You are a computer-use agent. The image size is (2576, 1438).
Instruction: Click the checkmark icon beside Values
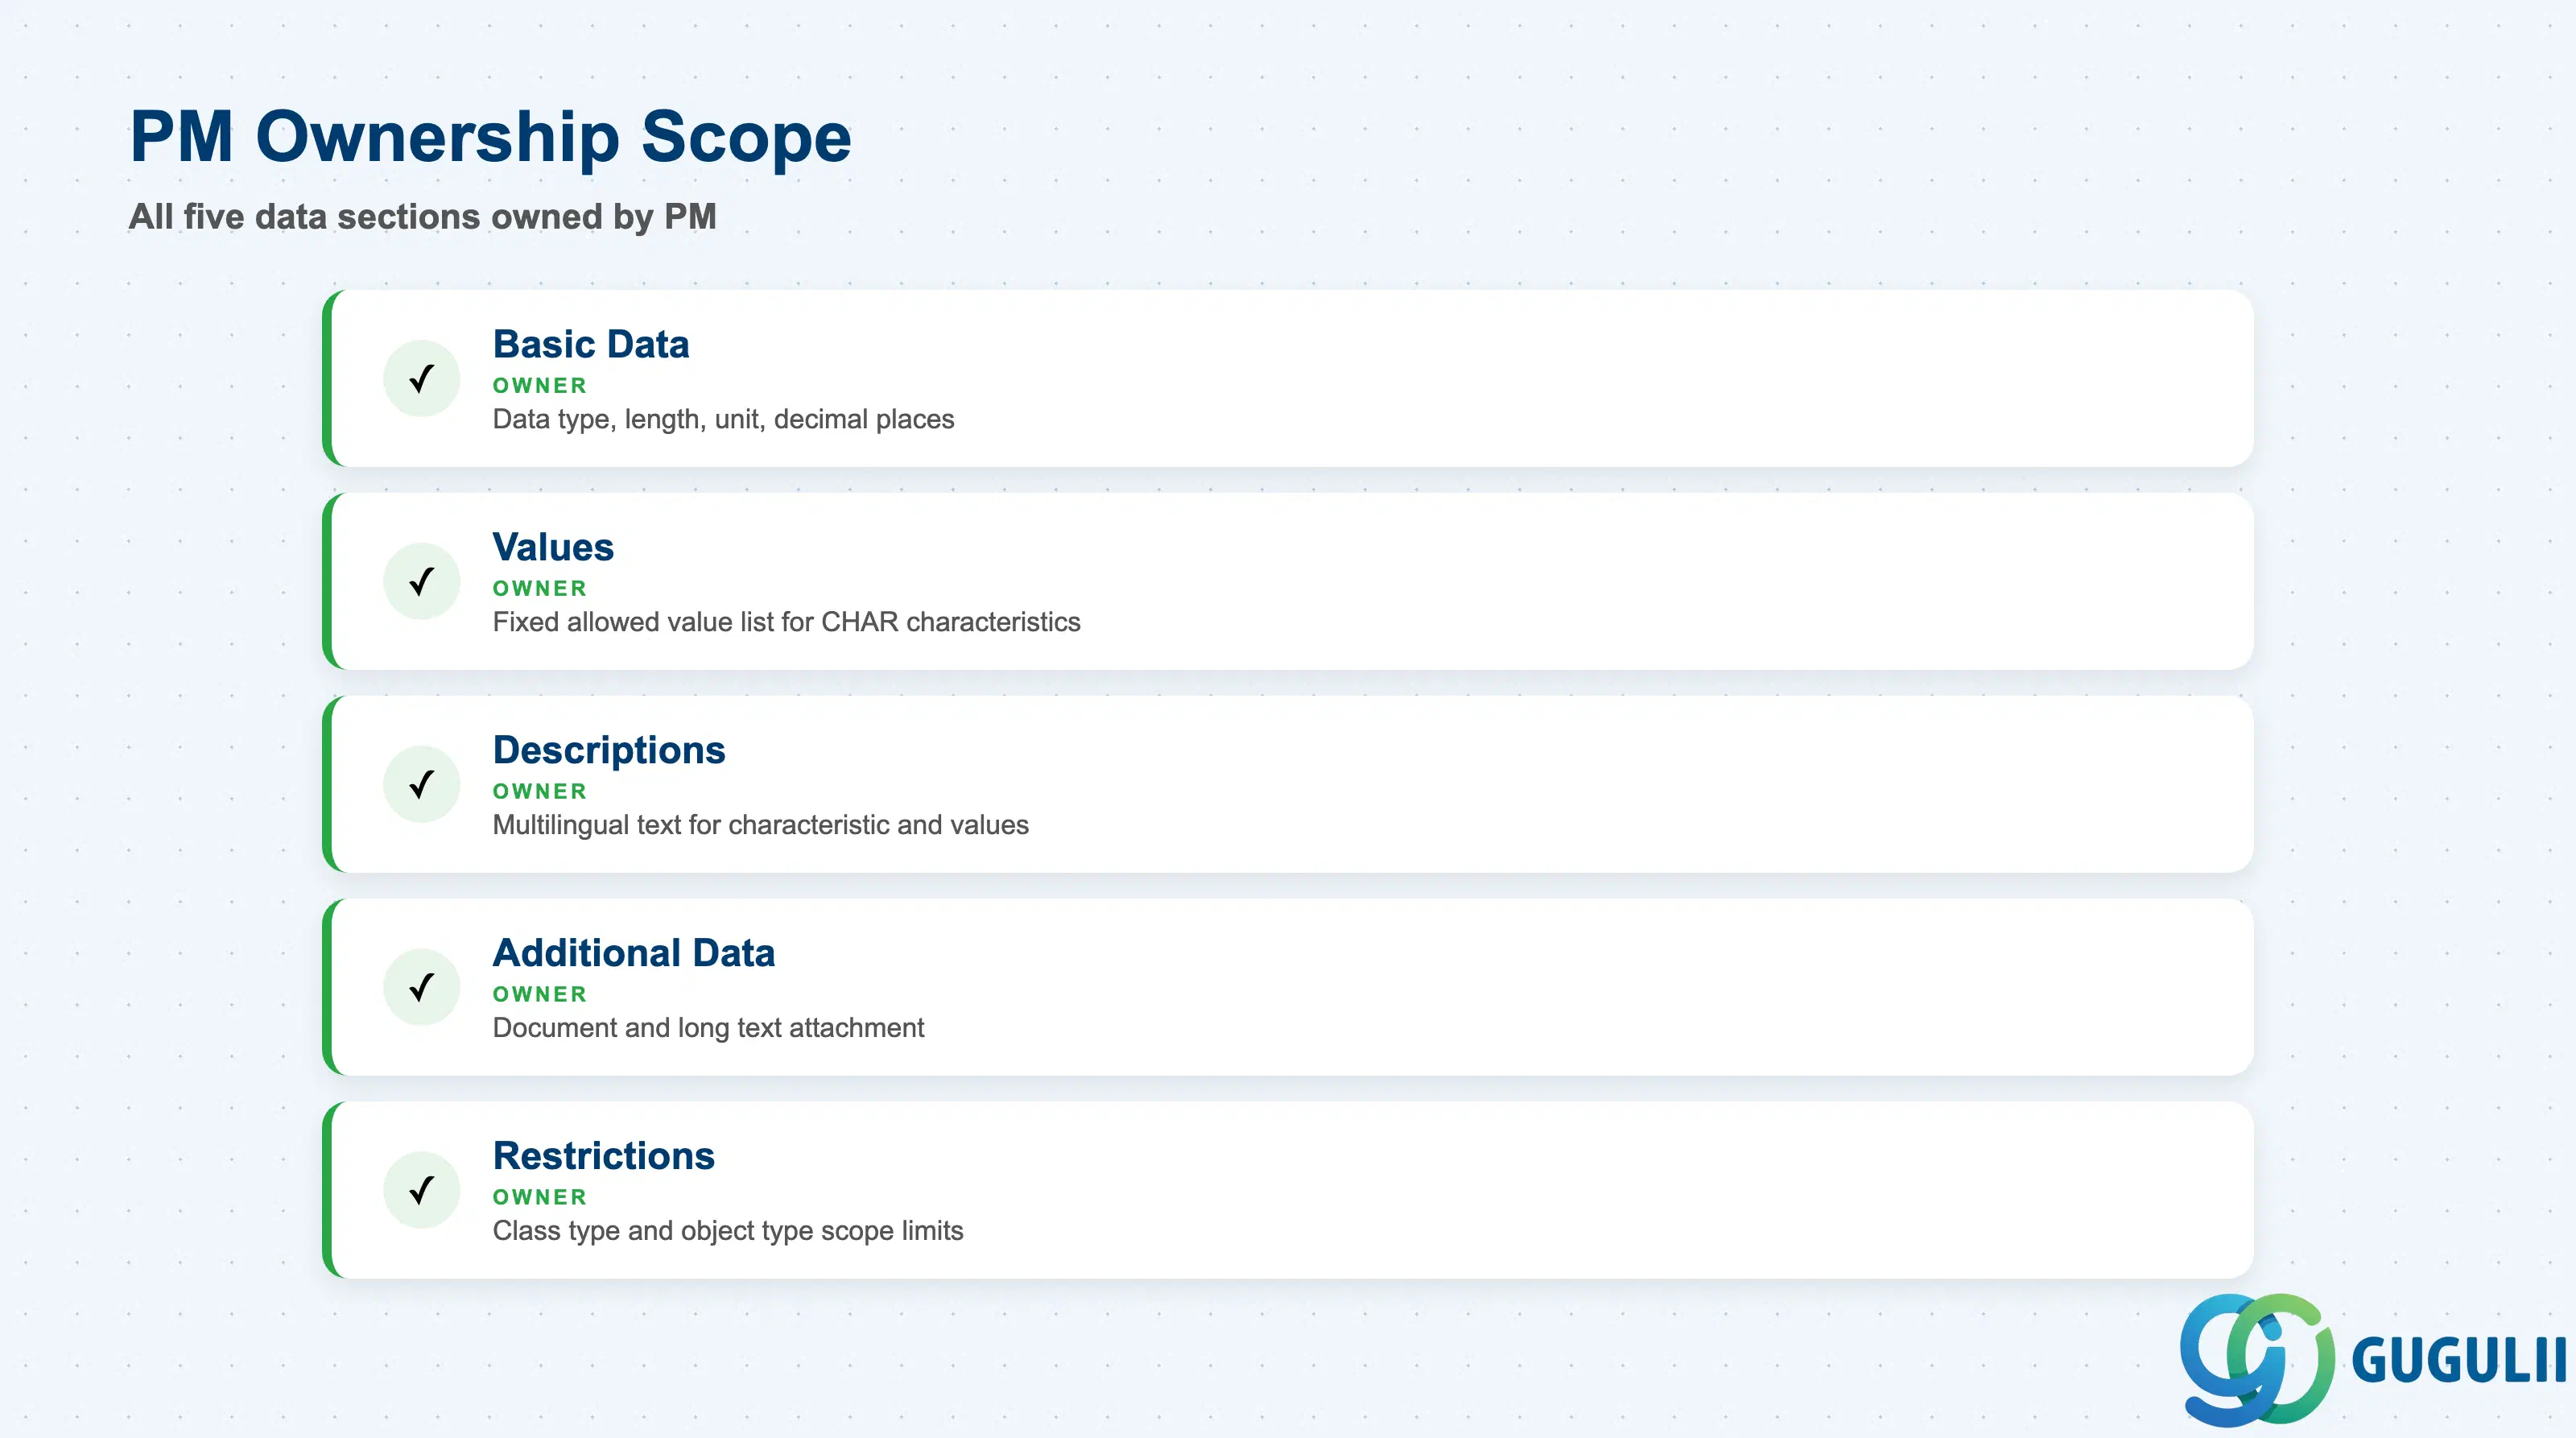coord(422,582)
